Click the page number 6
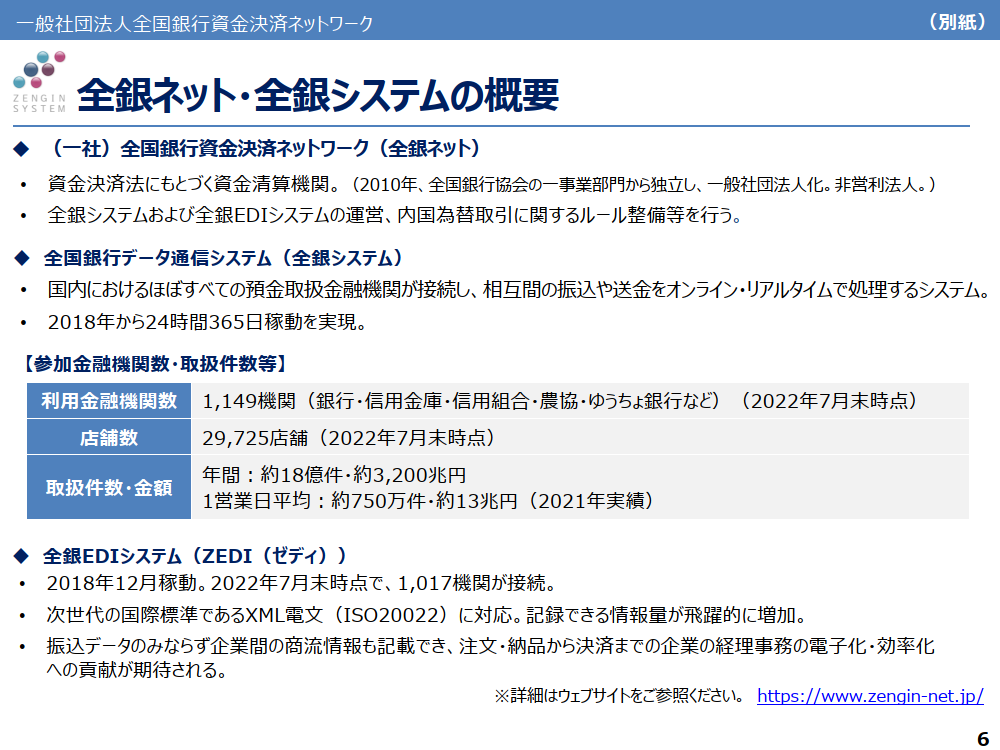 [983, 738]
